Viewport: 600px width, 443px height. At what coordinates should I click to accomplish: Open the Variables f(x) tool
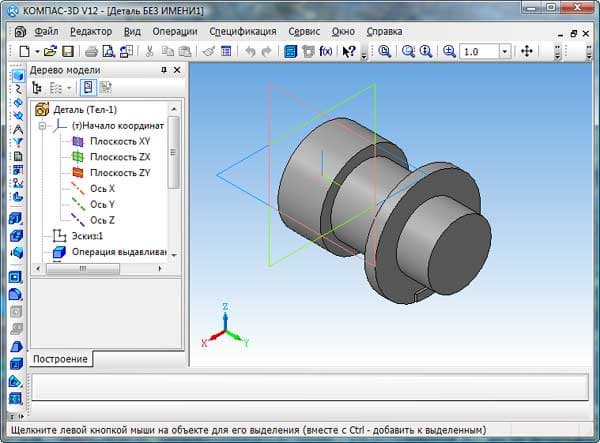[326, 51]
